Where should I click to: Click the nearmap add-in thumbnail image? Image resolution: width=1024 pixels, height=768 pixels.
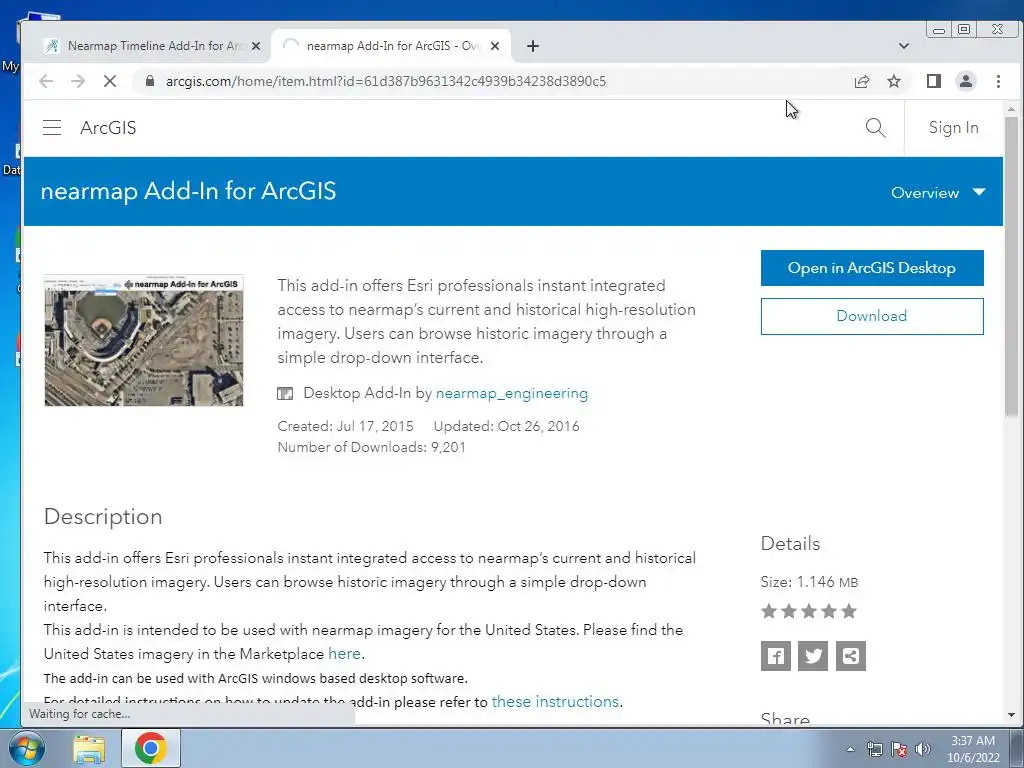[x=144, y=340]
